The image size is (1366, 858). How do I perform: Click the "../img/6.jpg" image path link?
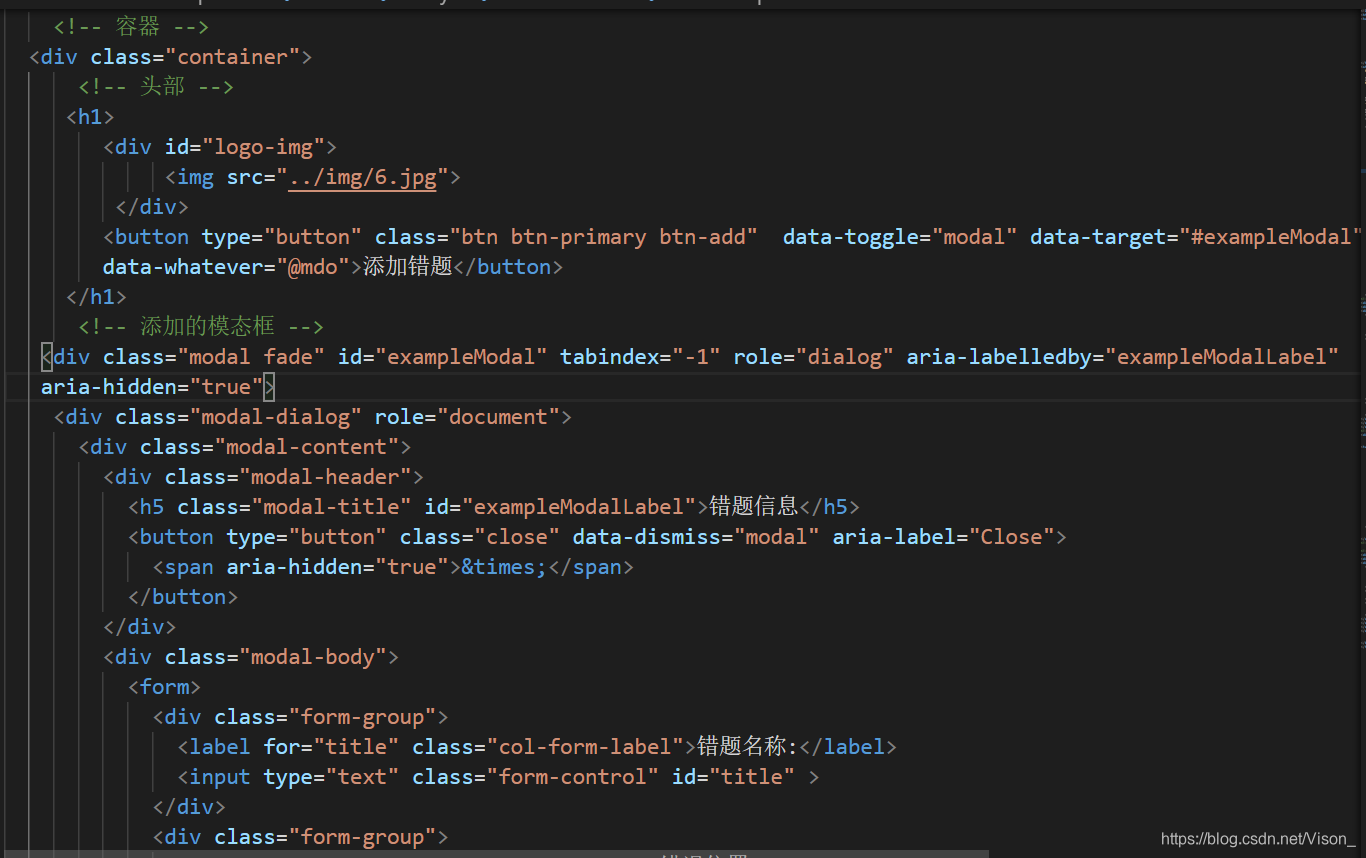pyautogui.click(x=363, y=177)
